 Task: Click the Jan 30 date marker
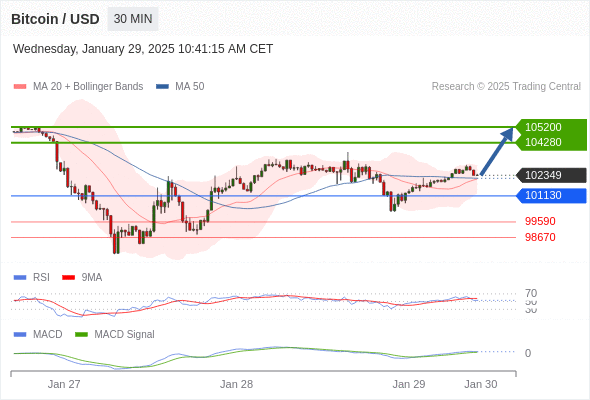[481, 384]
